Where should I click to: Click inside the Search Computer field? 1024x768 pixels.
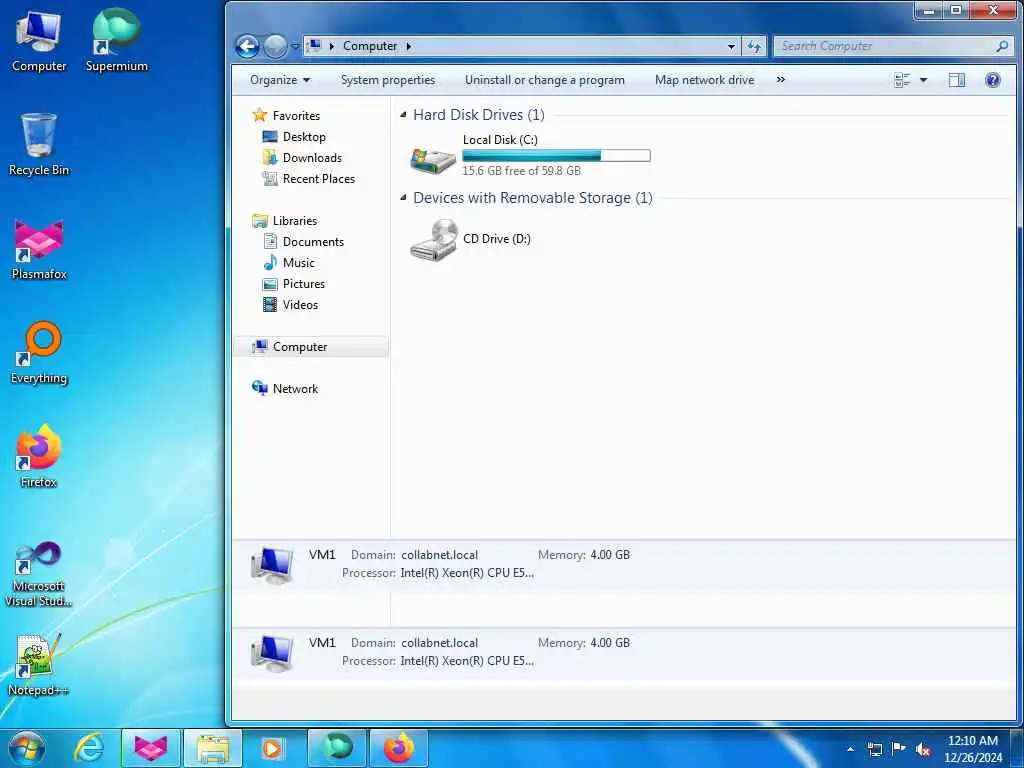click(x=885, y=46)
